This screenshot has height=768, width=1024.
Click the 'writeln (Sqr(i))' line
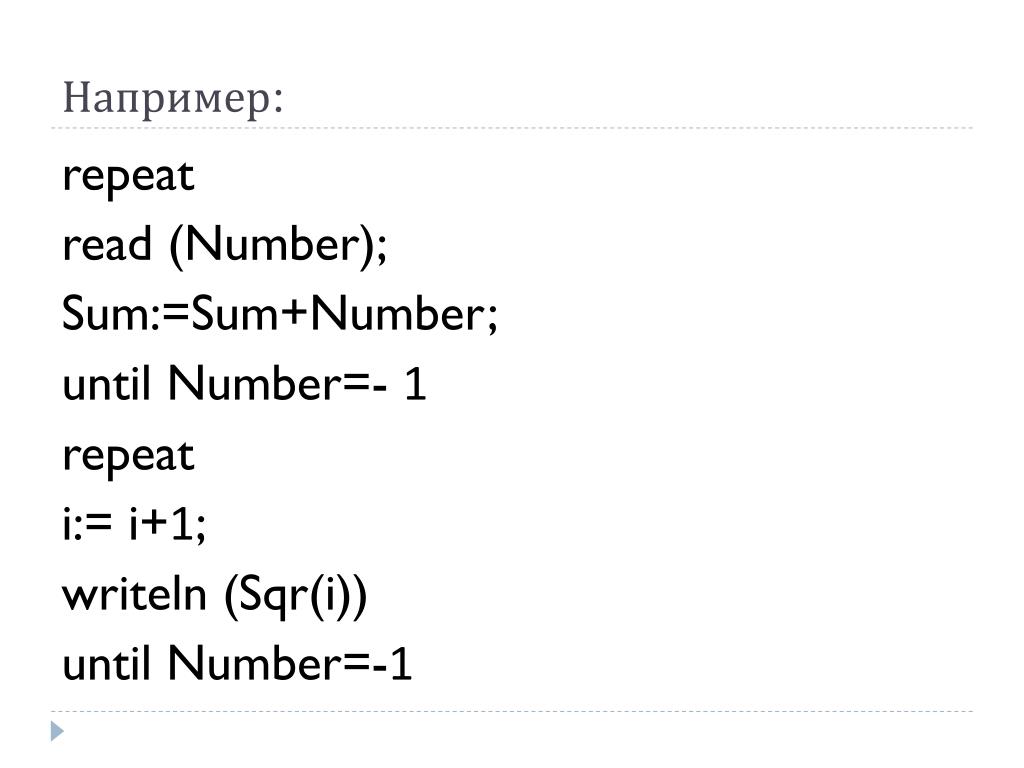point(215,596)
